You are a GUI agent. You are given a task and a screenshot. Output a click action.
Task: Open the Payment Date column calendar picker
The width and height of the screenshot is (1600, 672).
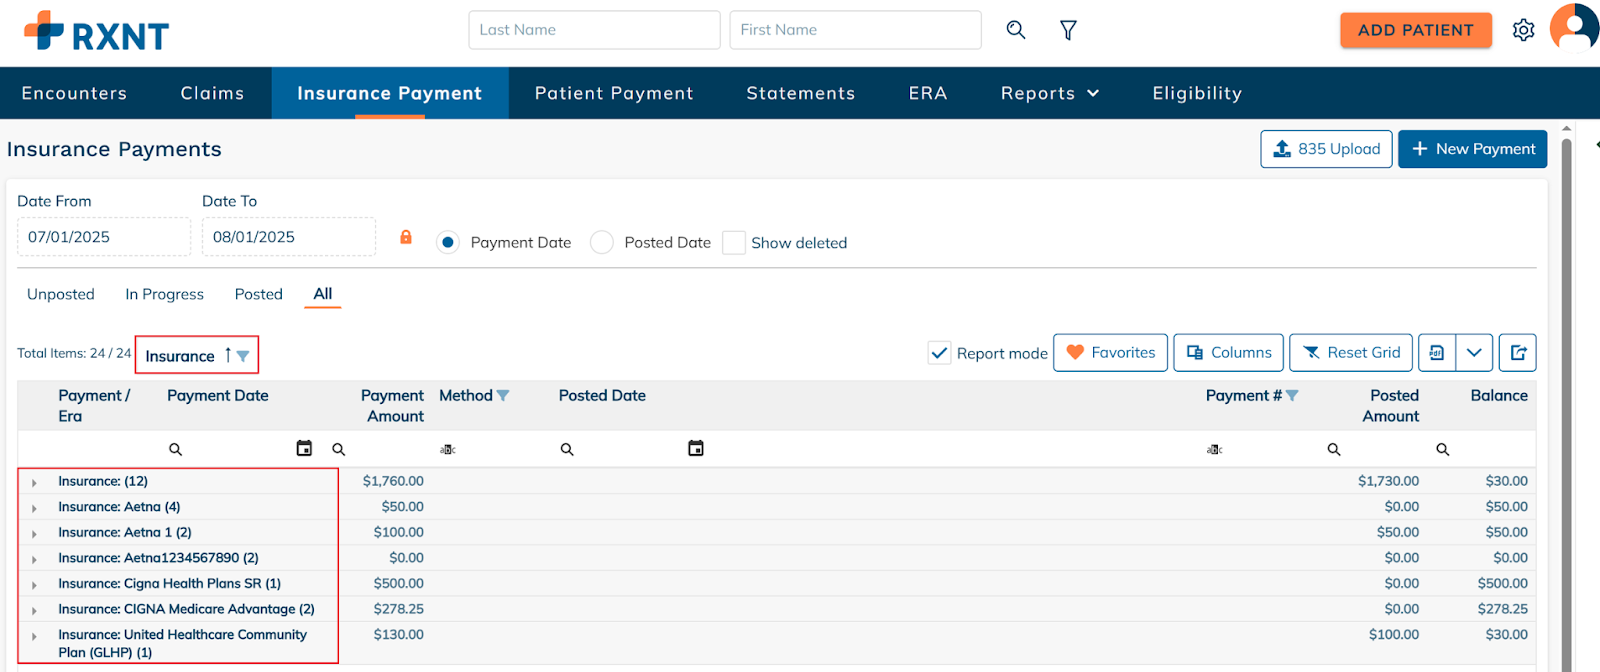click(x=304, y=449)
